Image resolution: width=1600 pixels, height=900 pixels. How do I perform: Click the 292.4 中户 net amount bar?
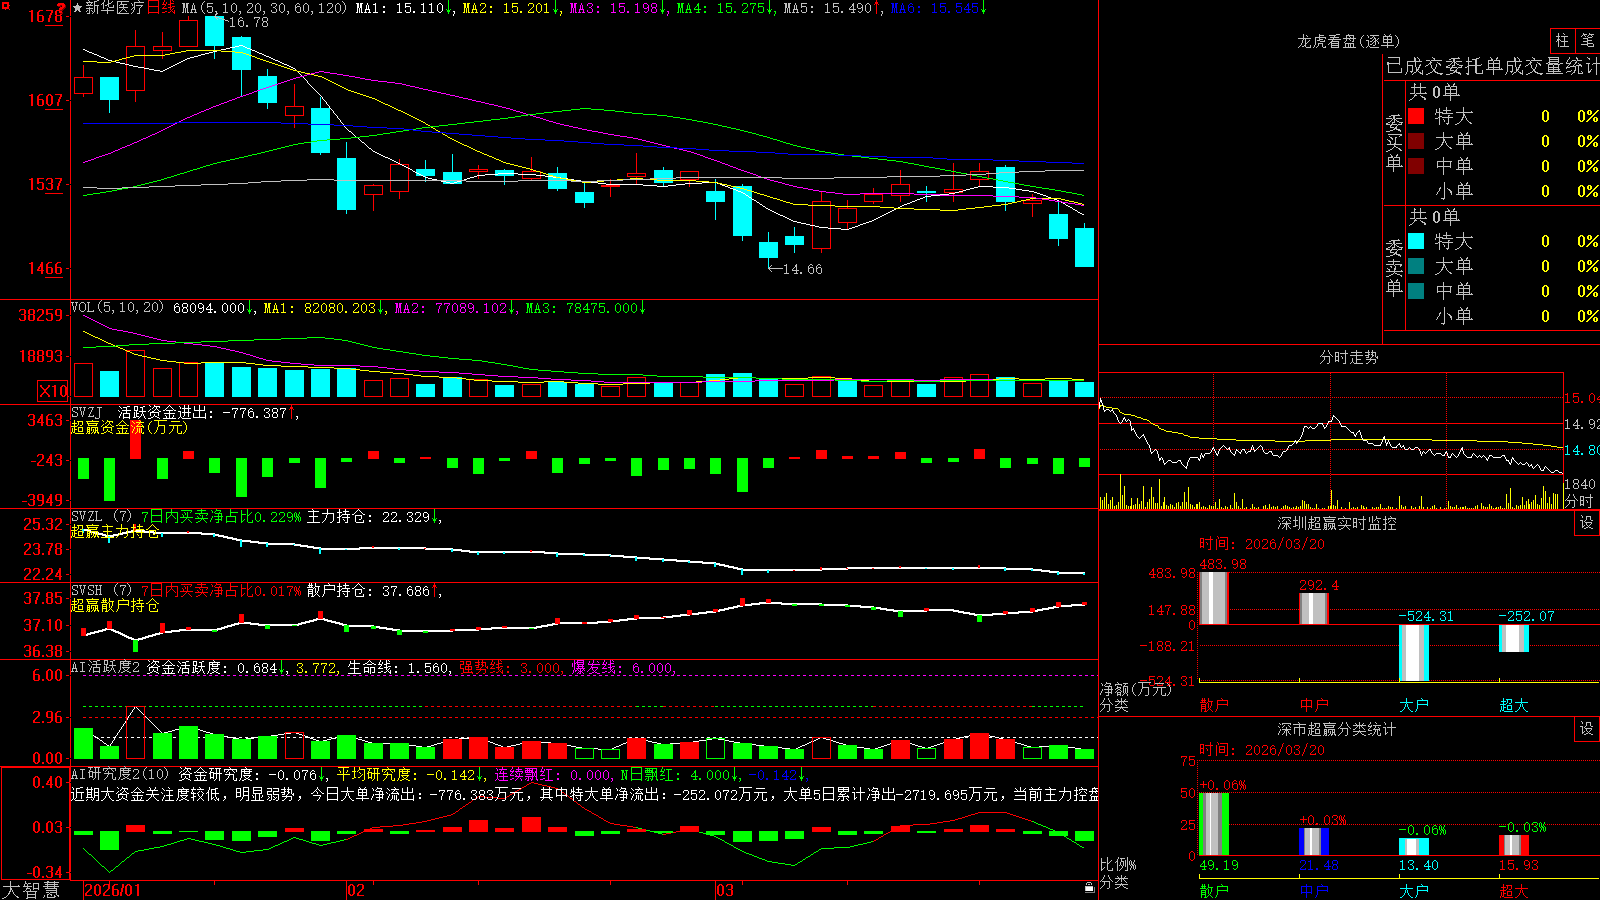tap(1314, 609)
